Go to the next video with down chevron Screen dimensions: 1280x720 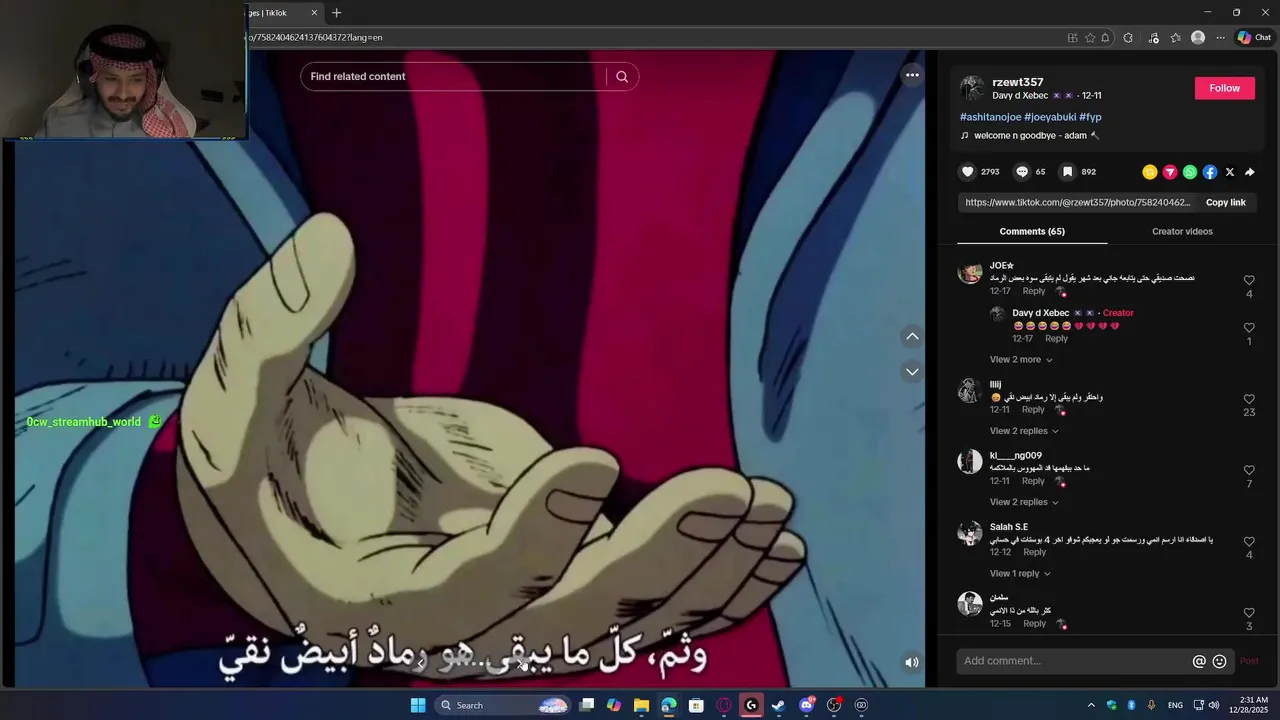(x=912, y=372)
